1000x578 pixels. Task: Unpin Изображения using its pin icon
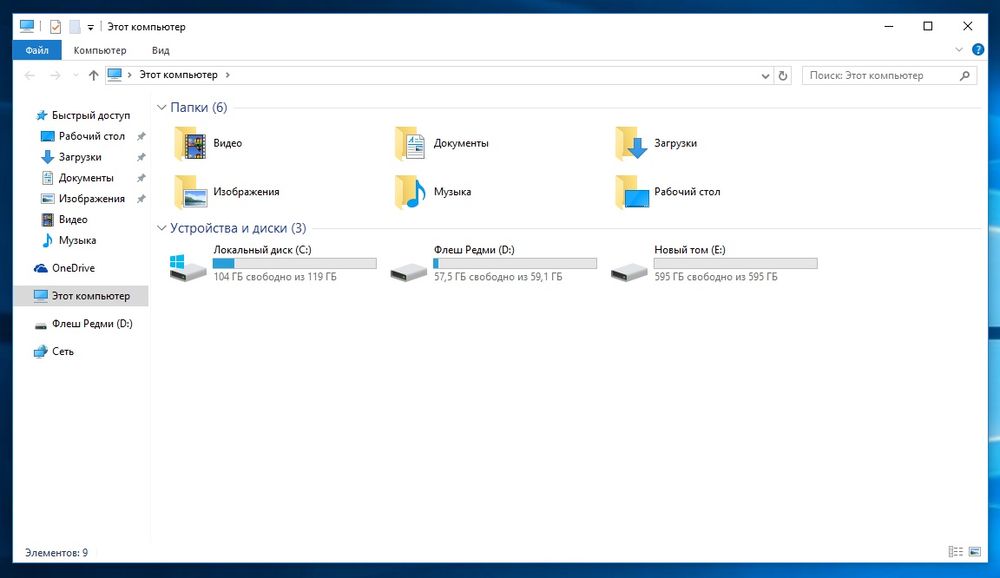[x=142, y=198]
